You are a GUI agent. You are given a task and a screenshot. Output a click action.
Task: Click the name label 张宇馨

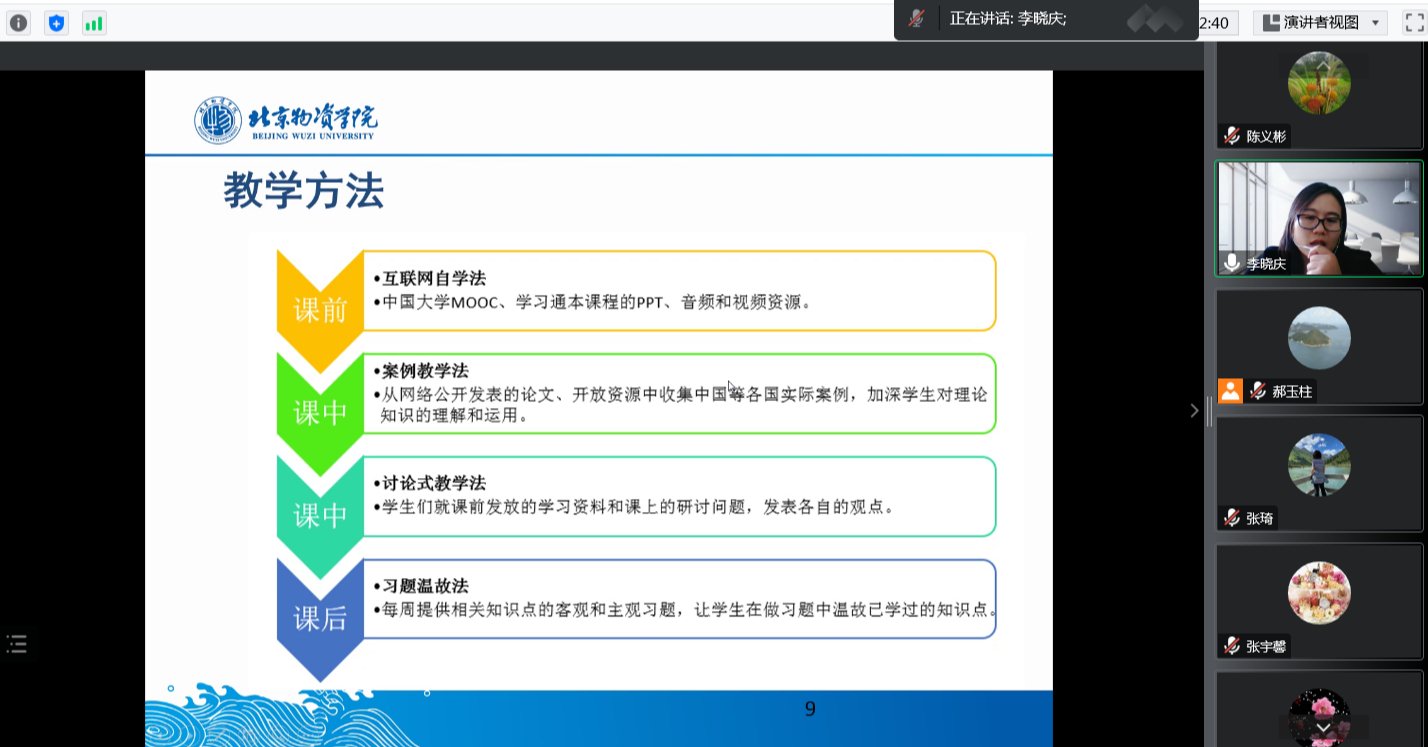tap(1265, 646)
